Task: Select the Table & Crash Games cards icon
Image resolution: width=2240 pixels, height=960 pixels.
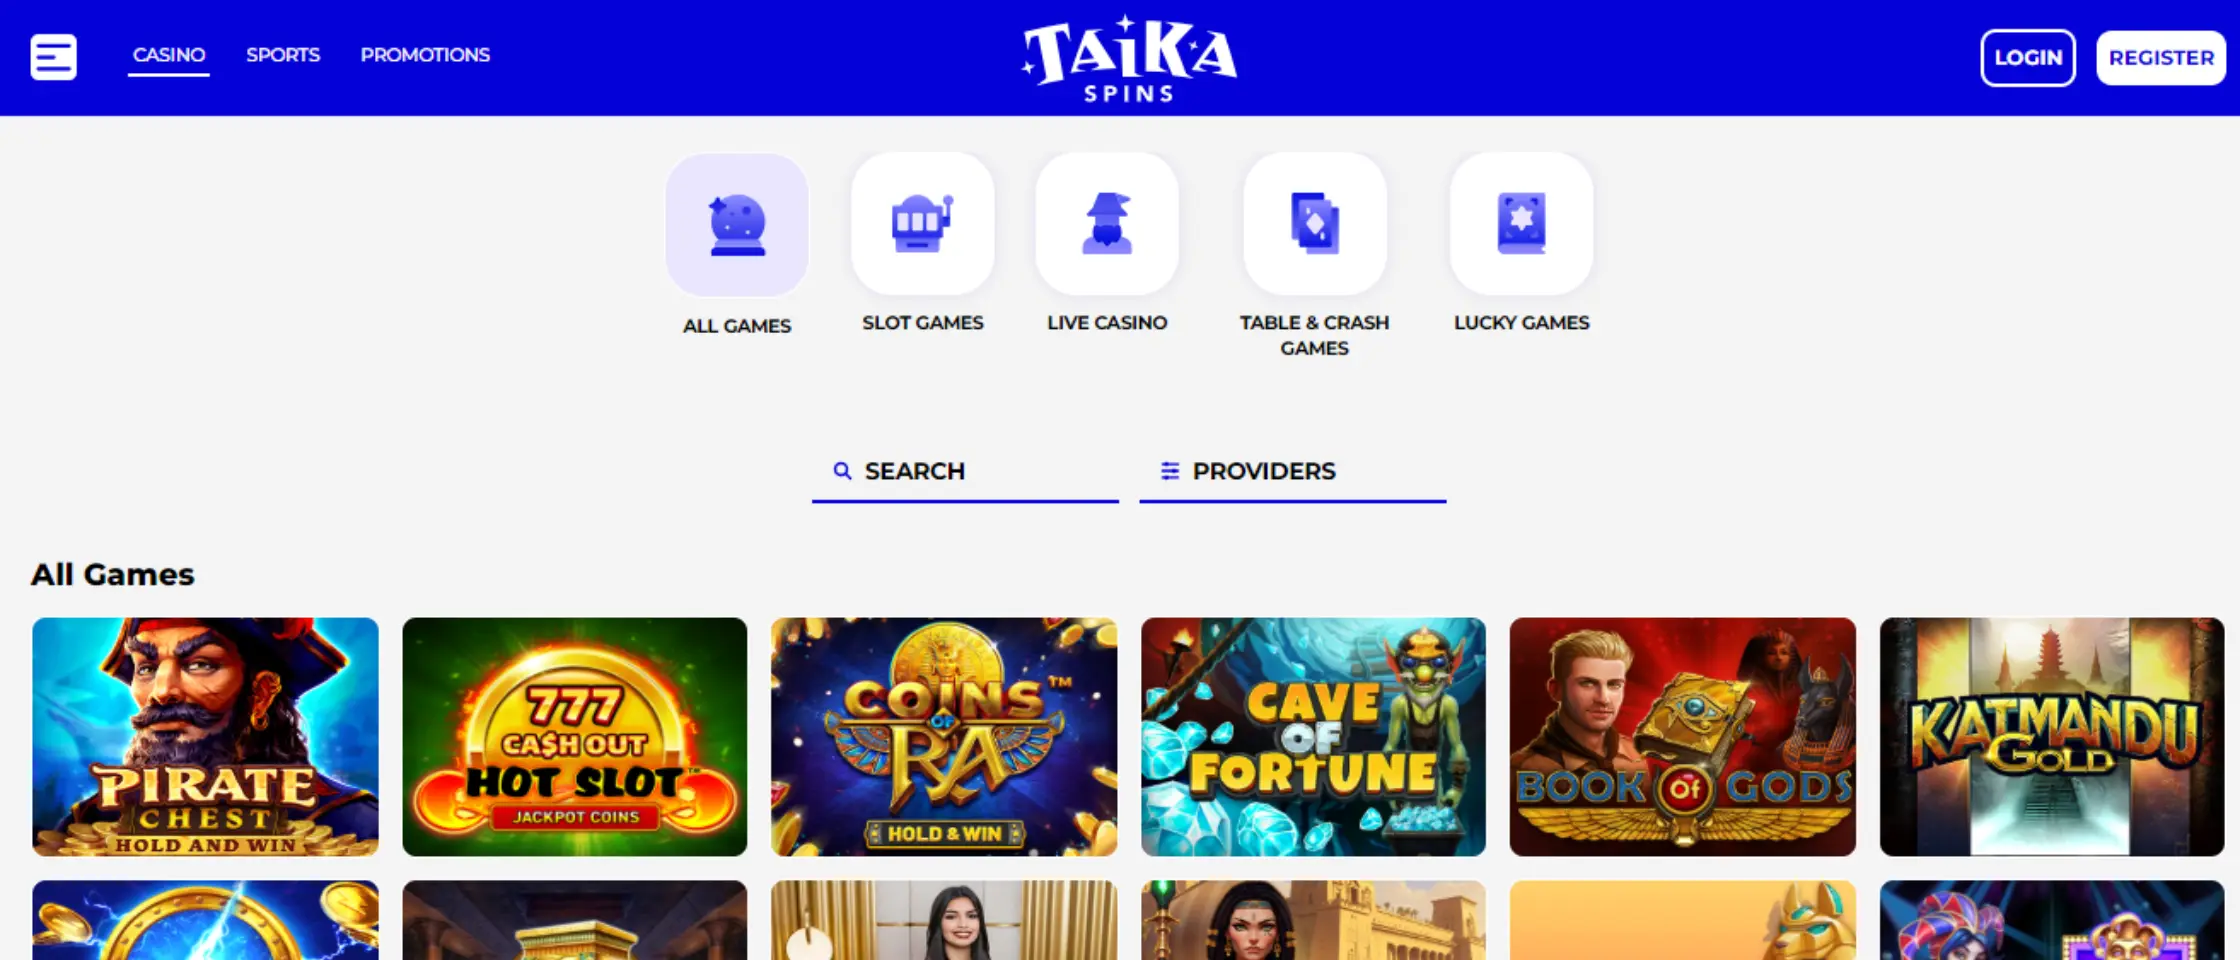Action: click(x=1314, y=224)
